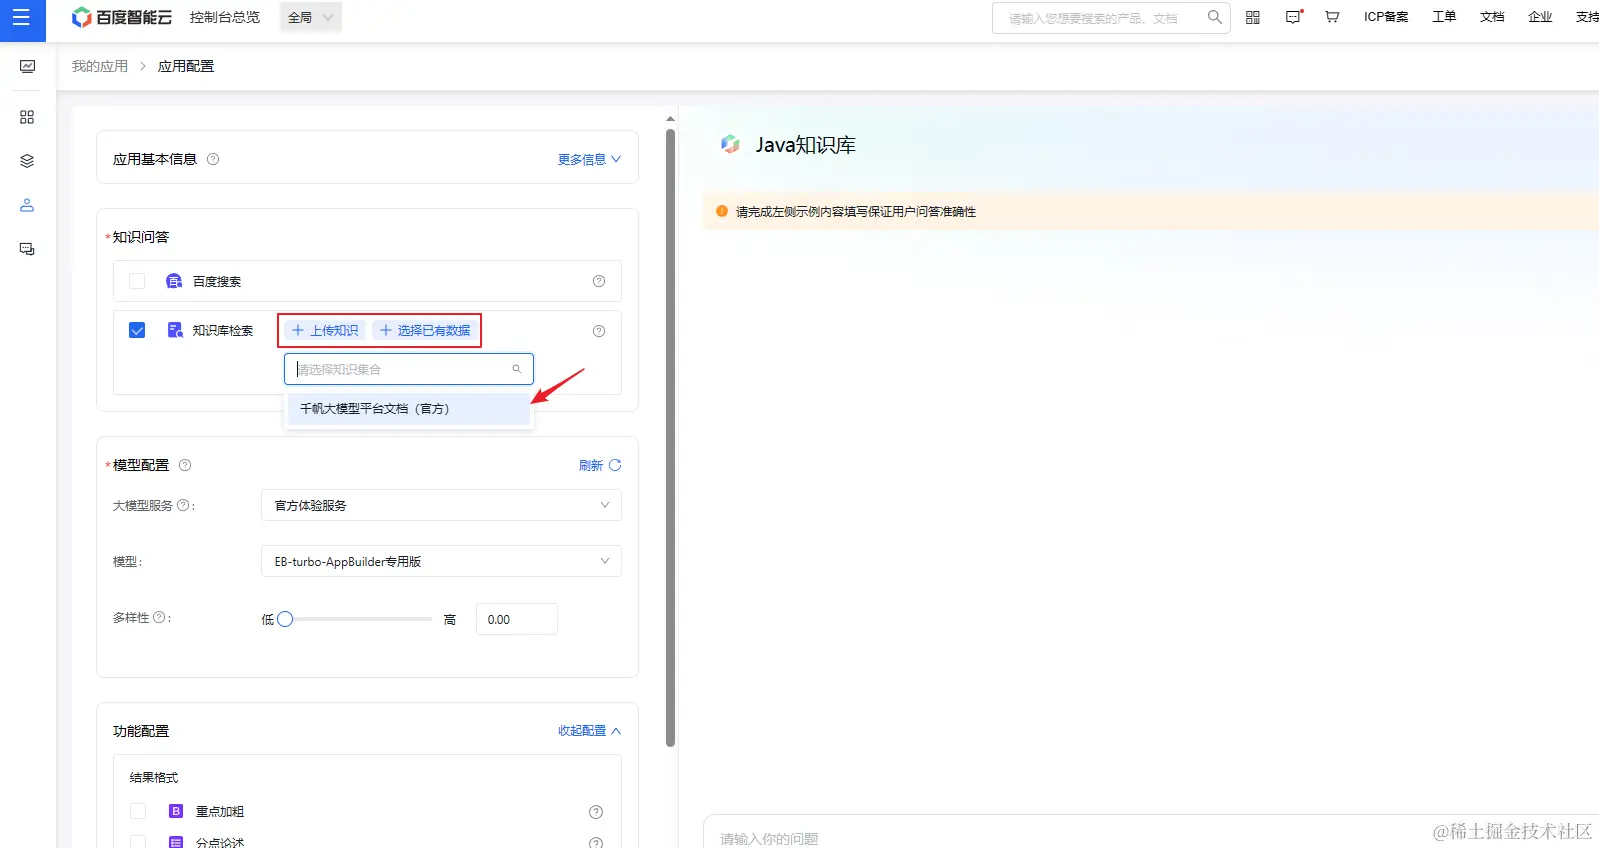Enable the 分点论述 checkbox
The height and width of the screenshot is (848, 1599).
(x=138, y=842)
